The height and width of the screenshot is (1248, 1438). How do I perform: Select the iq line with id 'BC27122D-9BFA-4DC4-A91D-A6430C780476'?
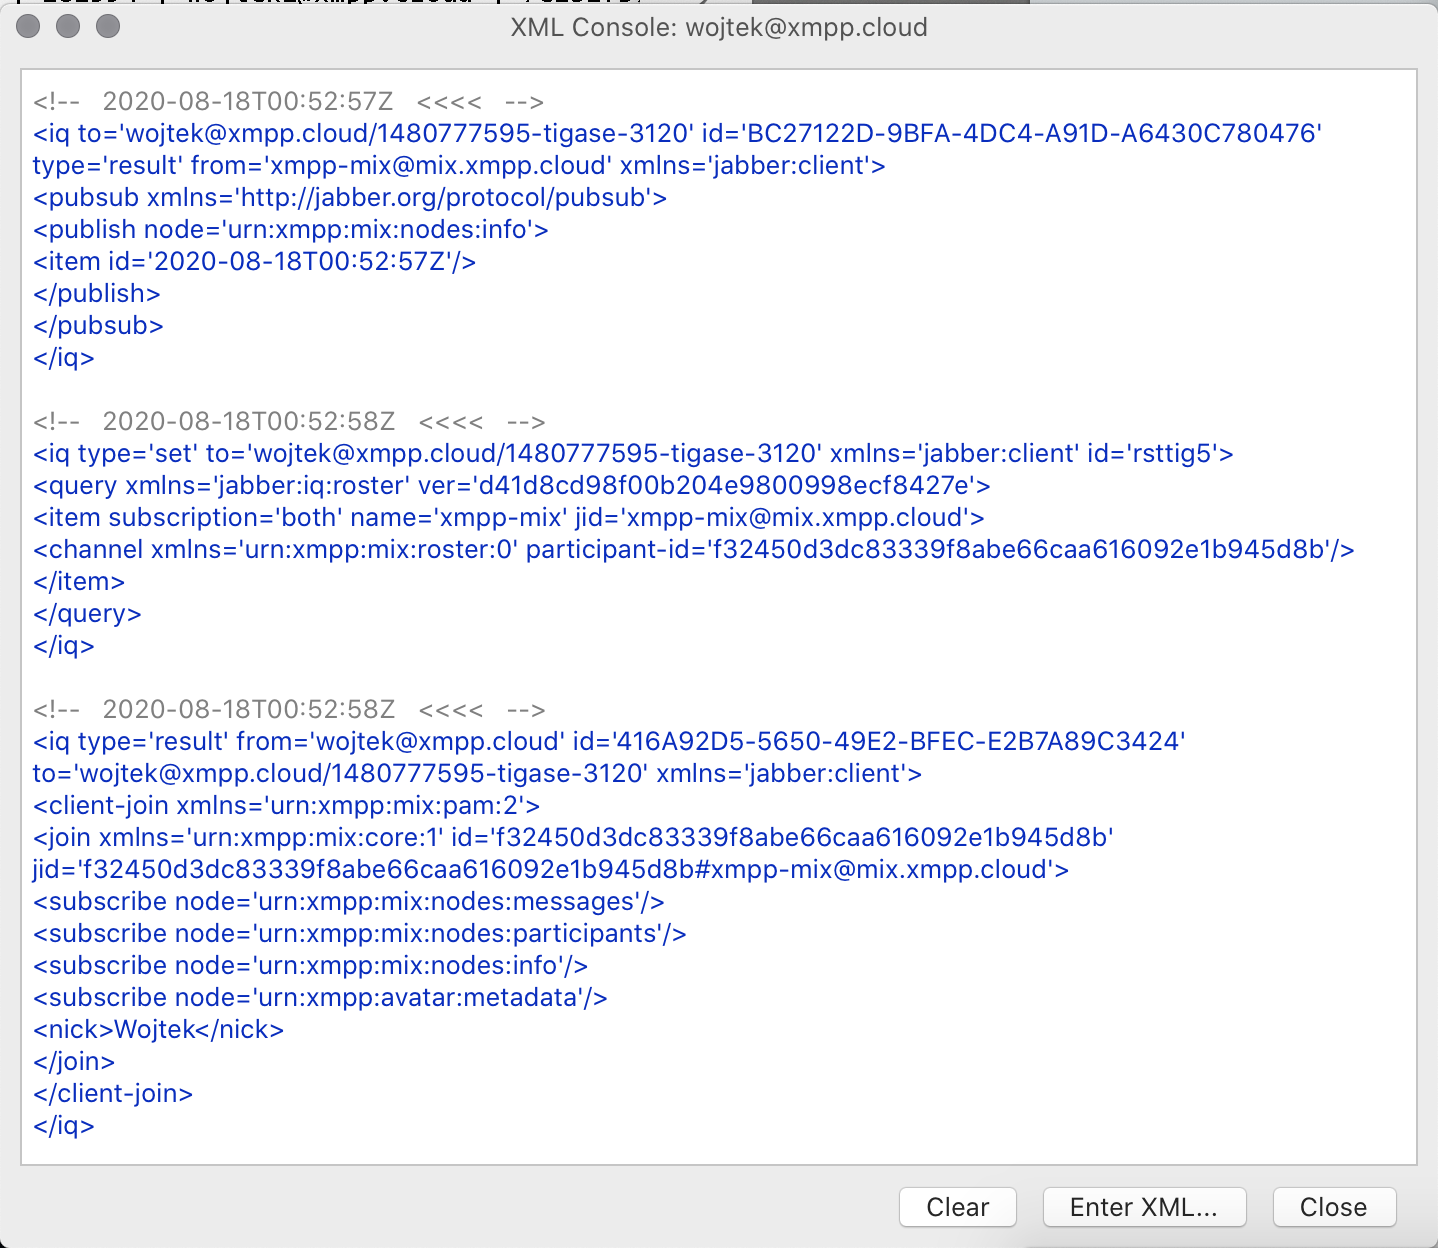click(x=677, y=134)
